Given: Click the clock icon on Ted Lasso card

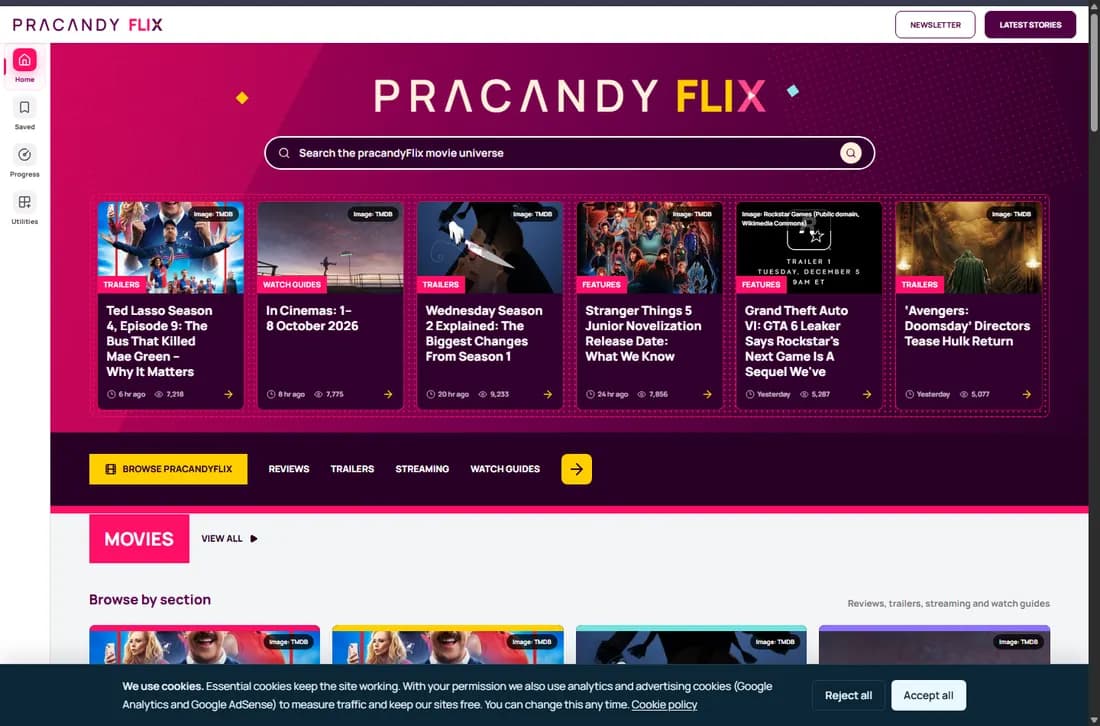Looking at the screenshot, I should [x=111, y=394].
